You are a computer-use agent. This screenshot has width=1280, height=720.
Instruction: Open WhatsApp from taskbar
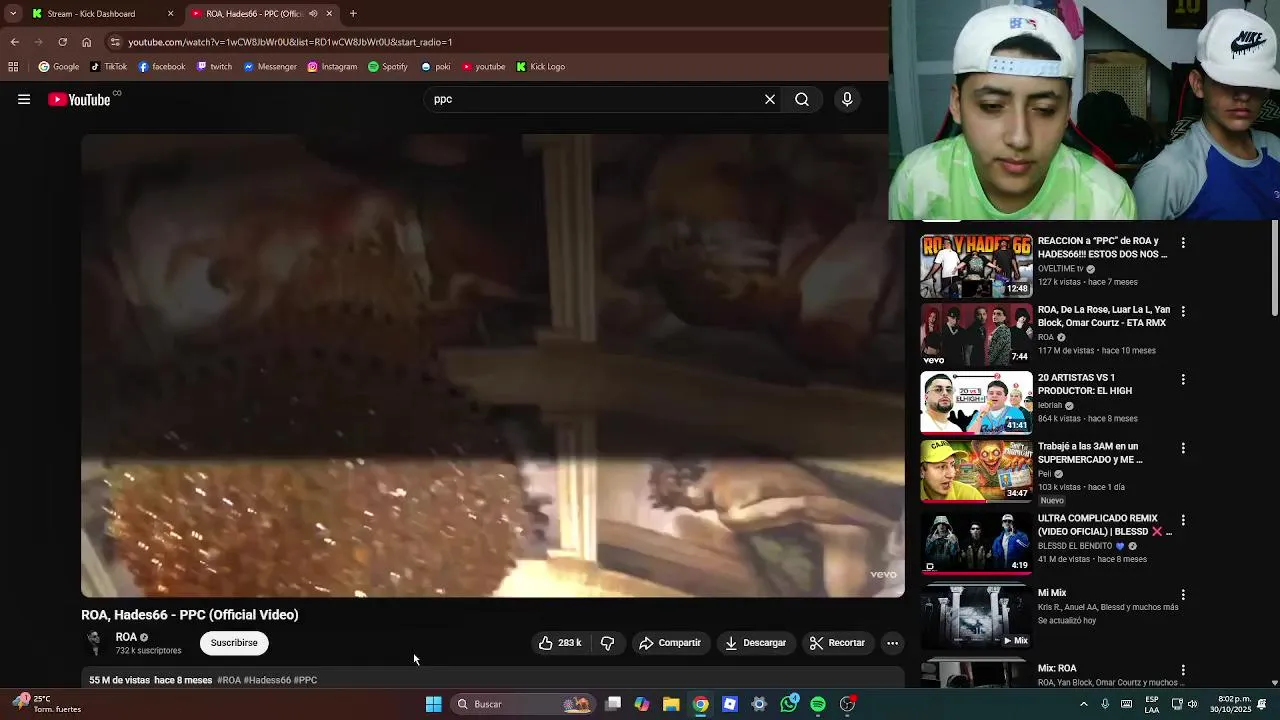point(789,704)
